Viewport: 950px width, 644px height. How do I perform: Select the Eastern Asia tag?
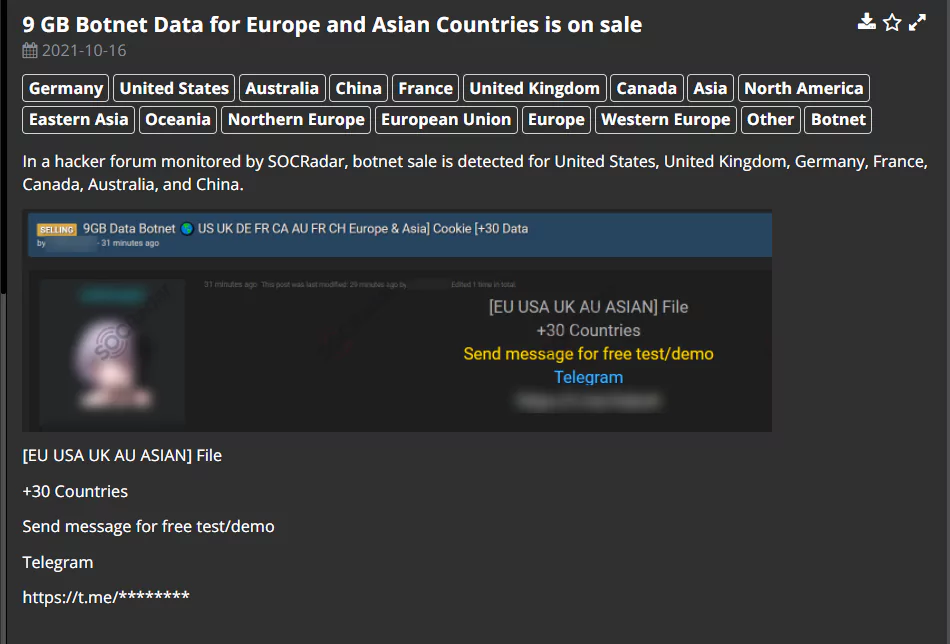(78, 120)
